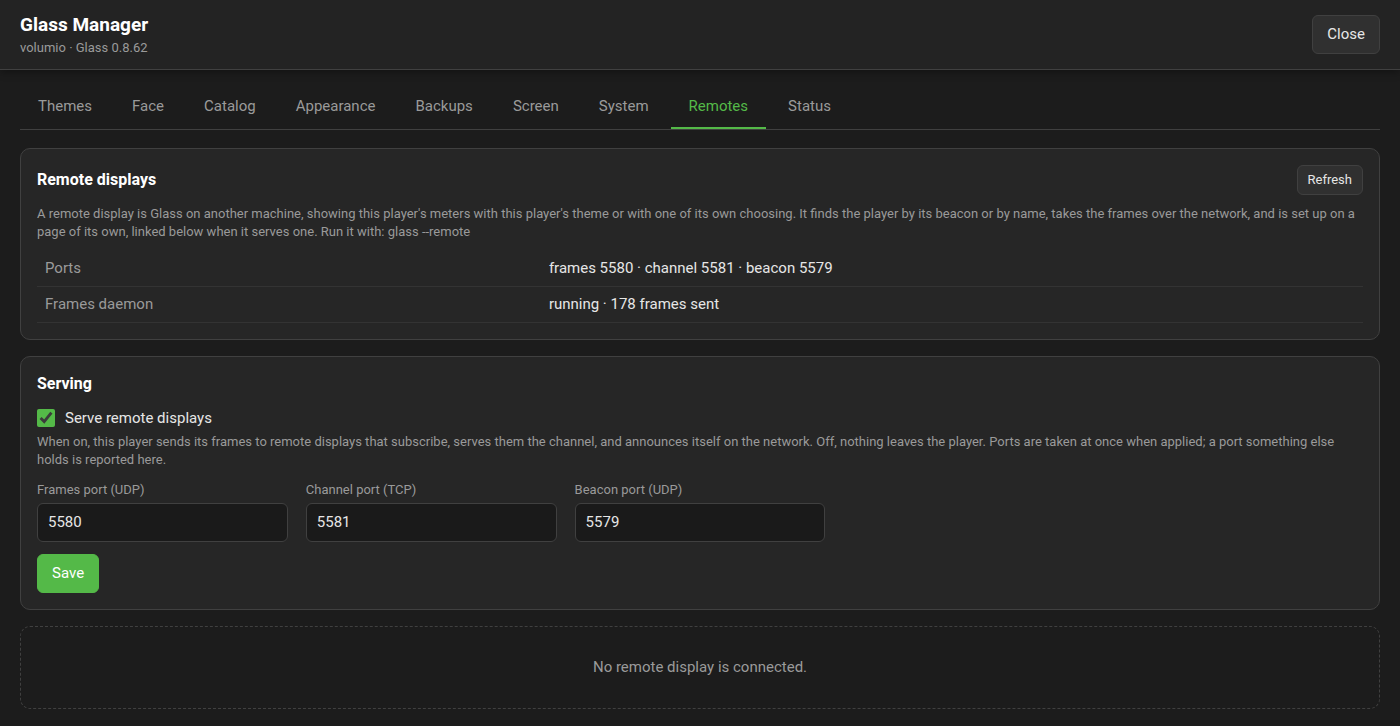Switch to the Face tab
Viewport: 1400px width, 726px height.
(148, 106)
